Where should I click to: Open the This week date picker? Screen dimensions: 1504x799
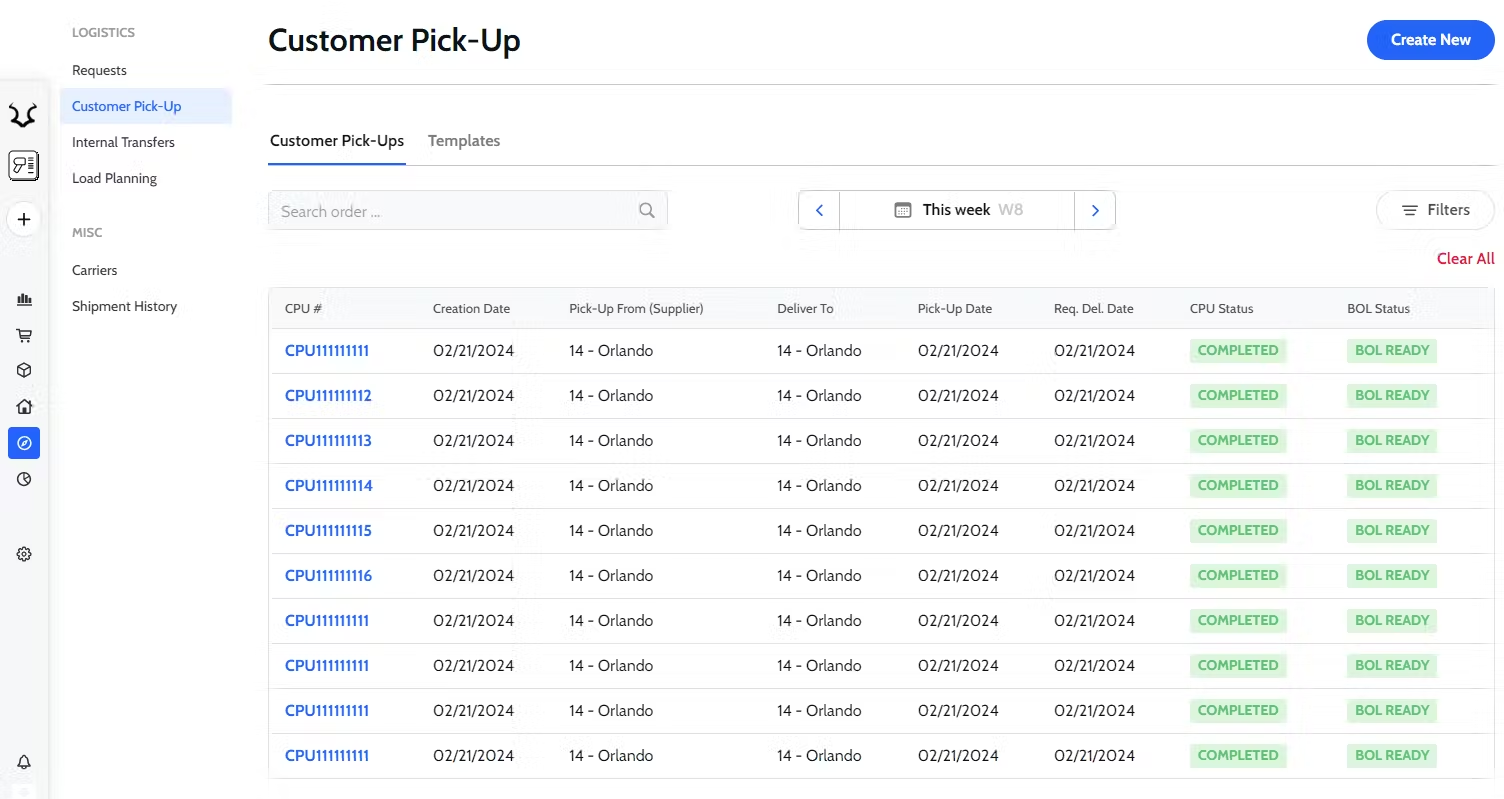(957, 210)
